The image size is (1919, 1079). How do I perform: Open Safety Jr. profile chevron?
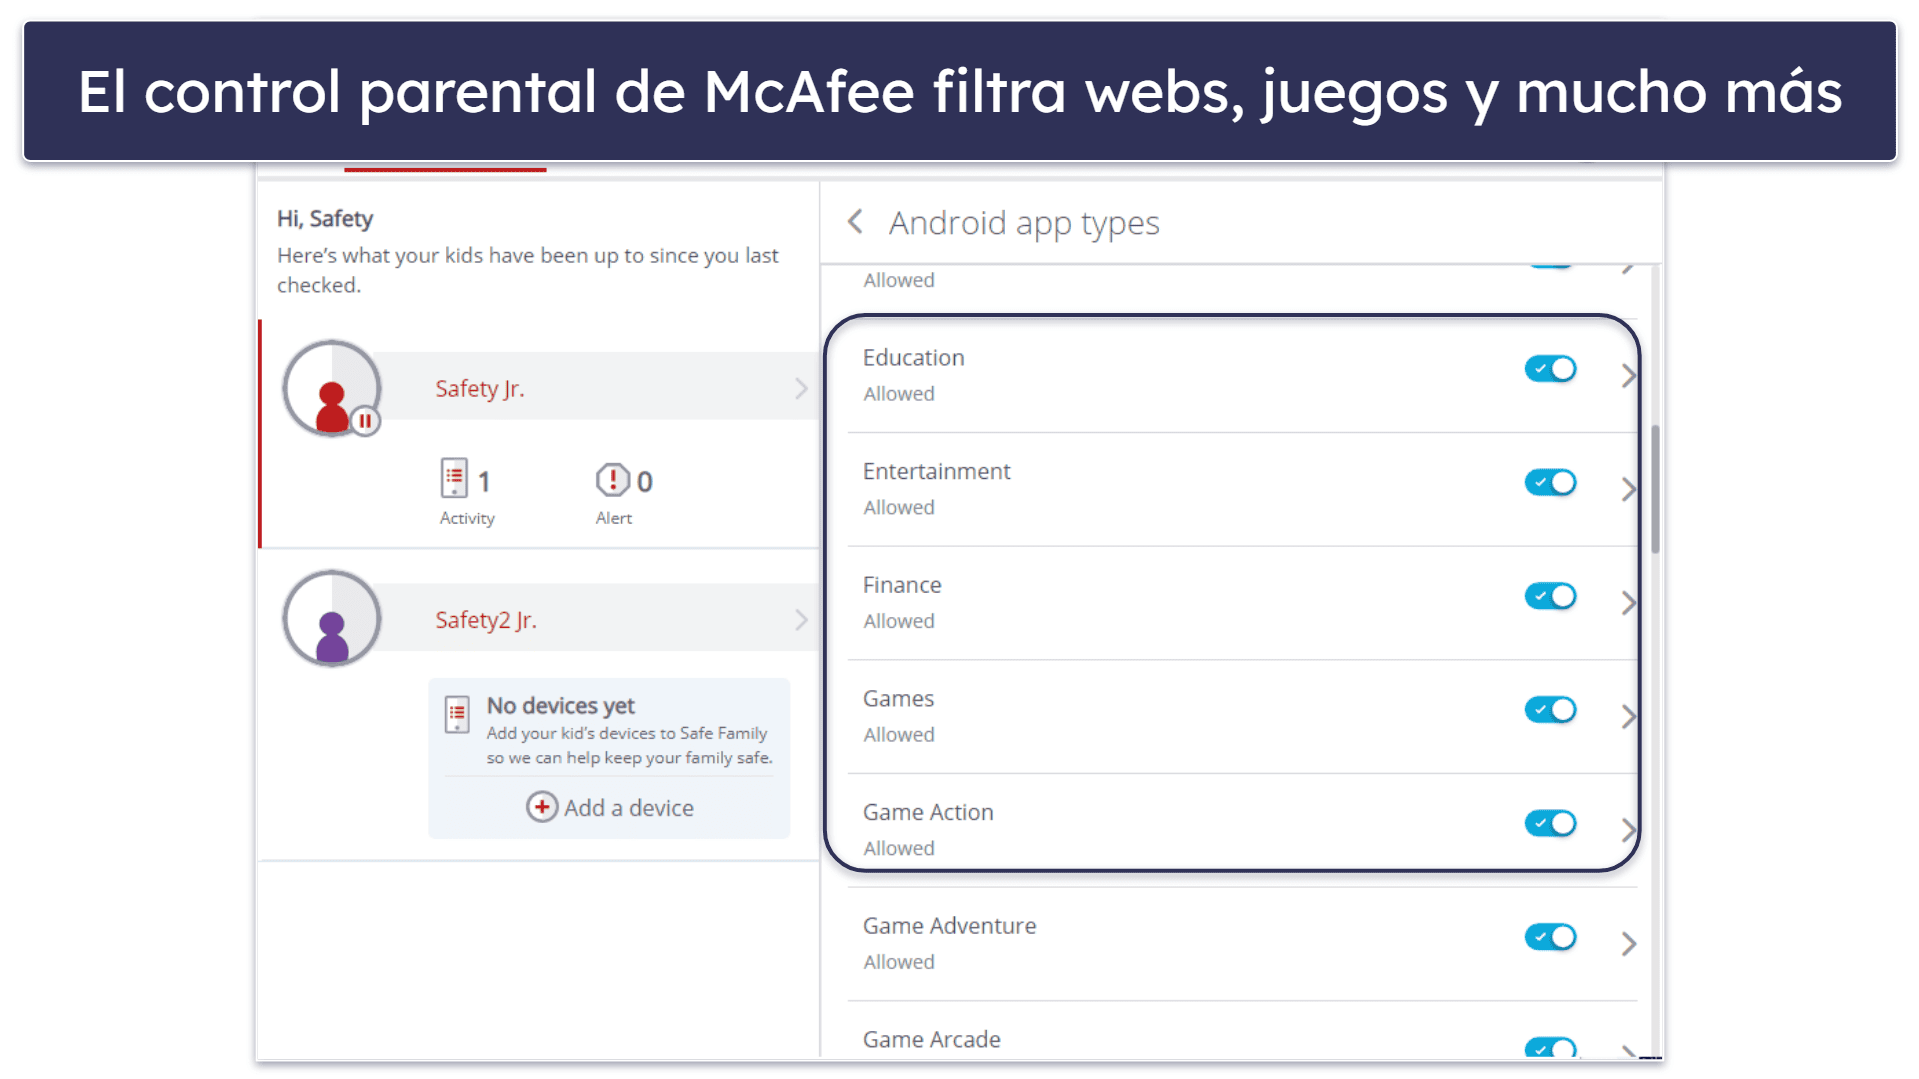pos(801,389)
